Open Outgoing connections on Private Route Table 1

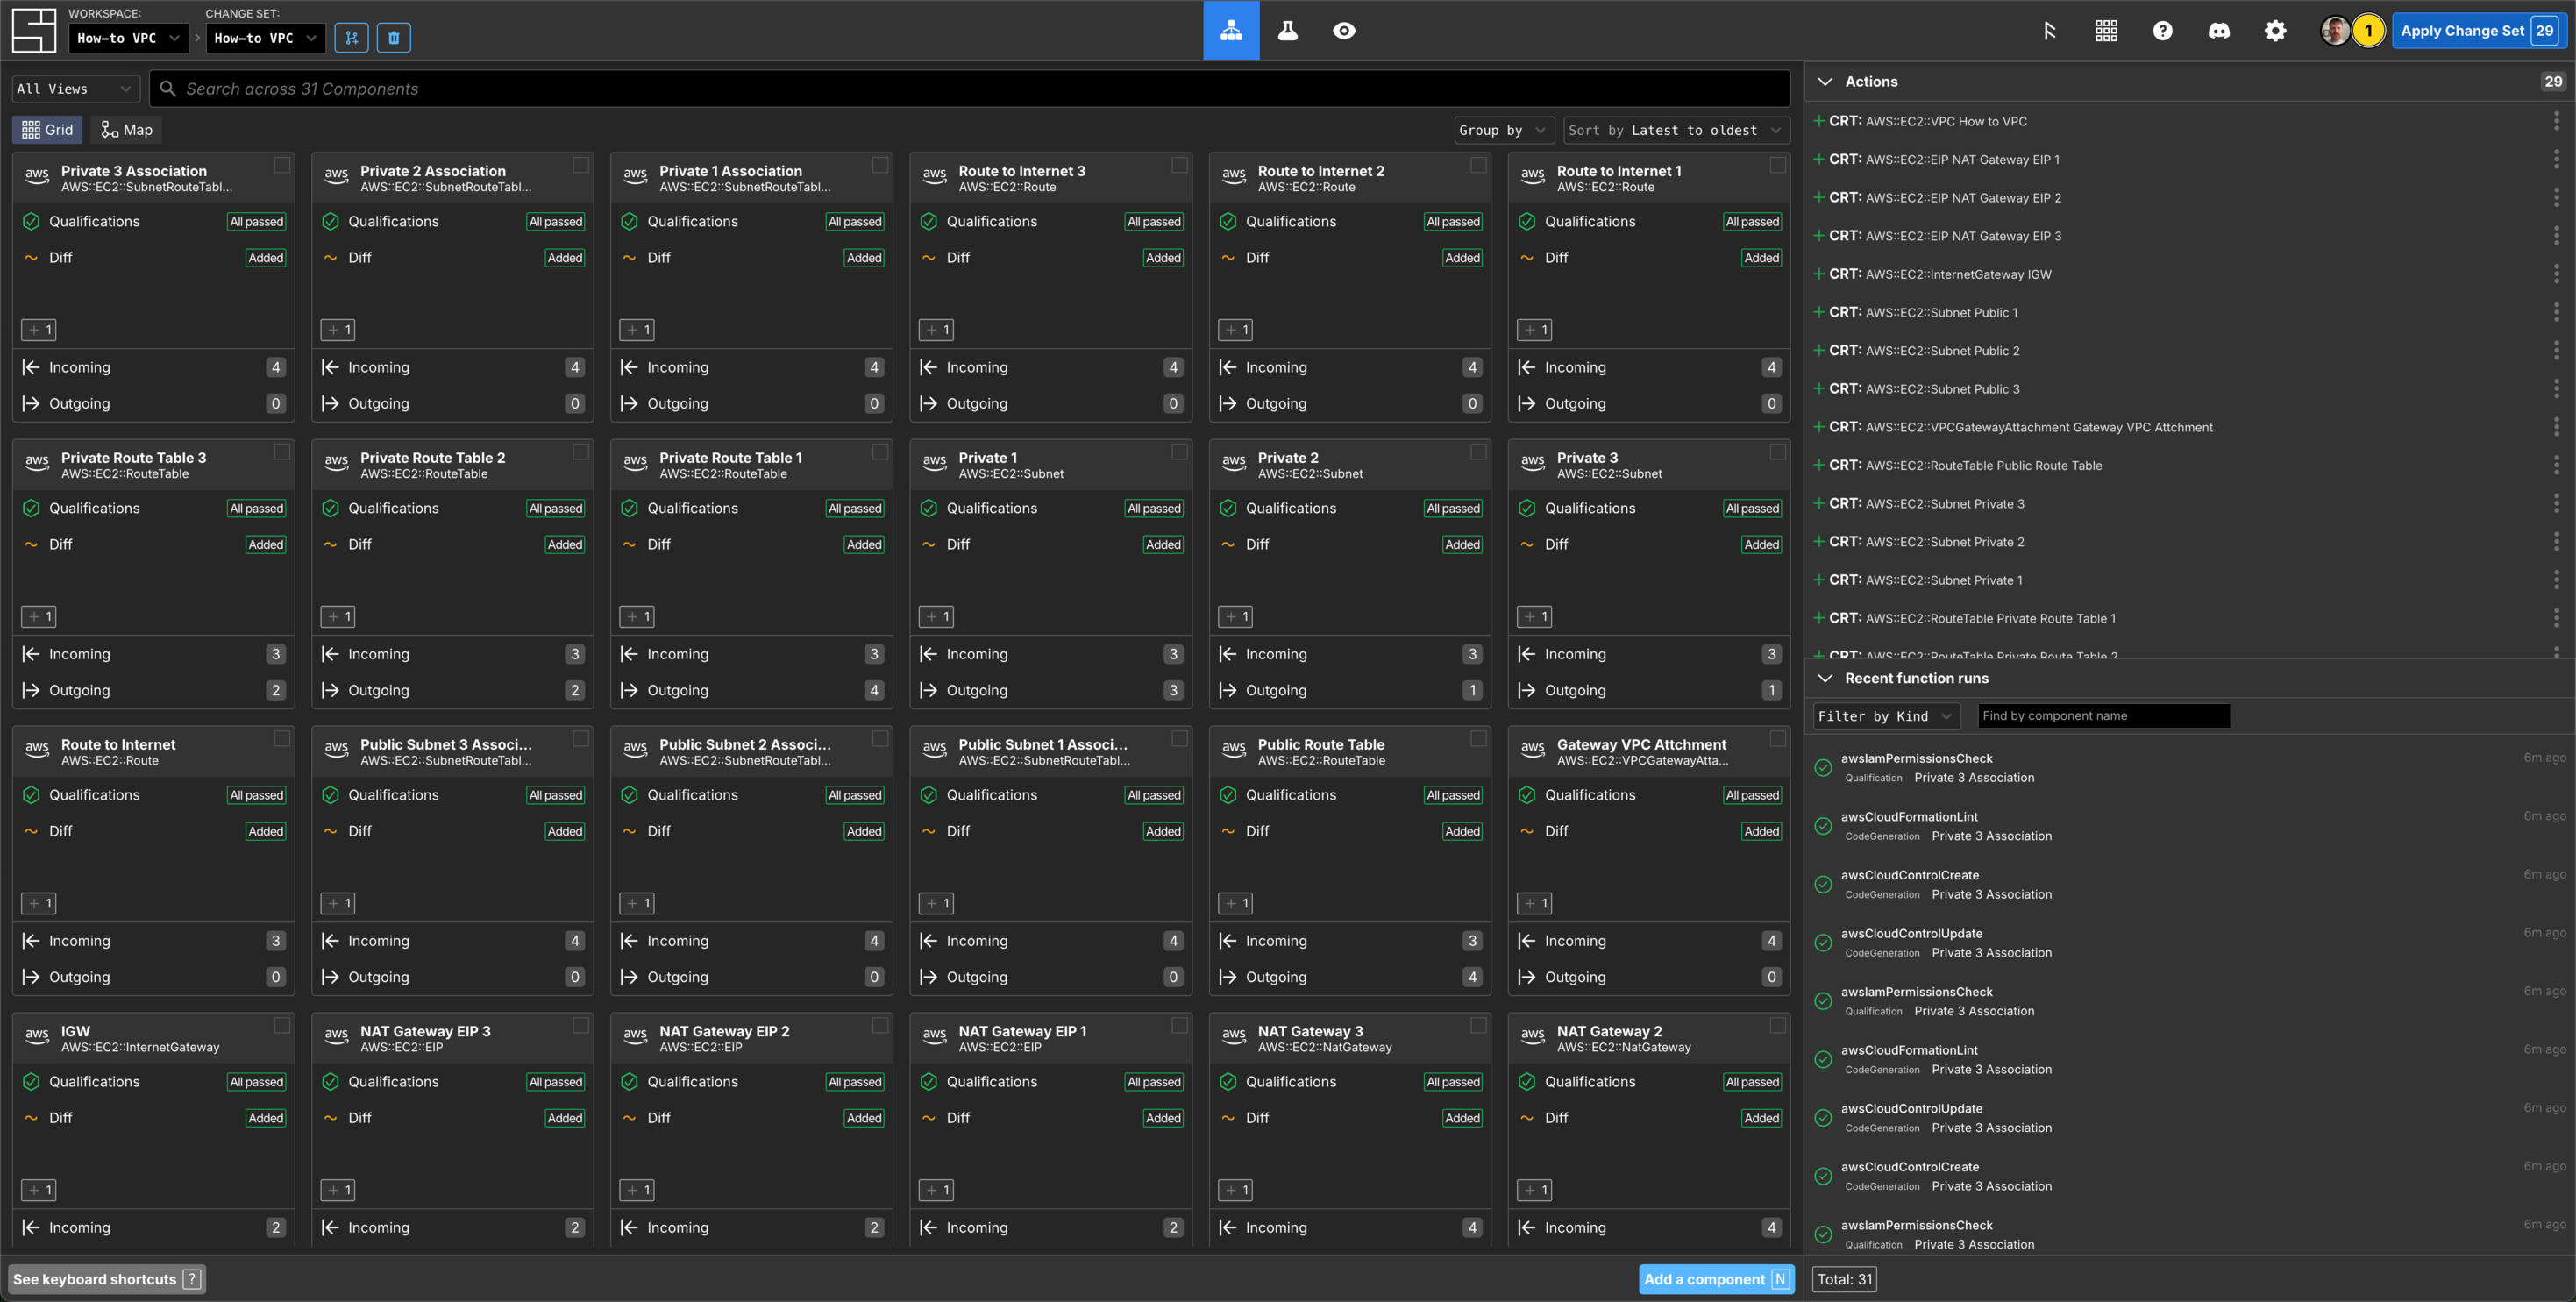pos(751,690)
